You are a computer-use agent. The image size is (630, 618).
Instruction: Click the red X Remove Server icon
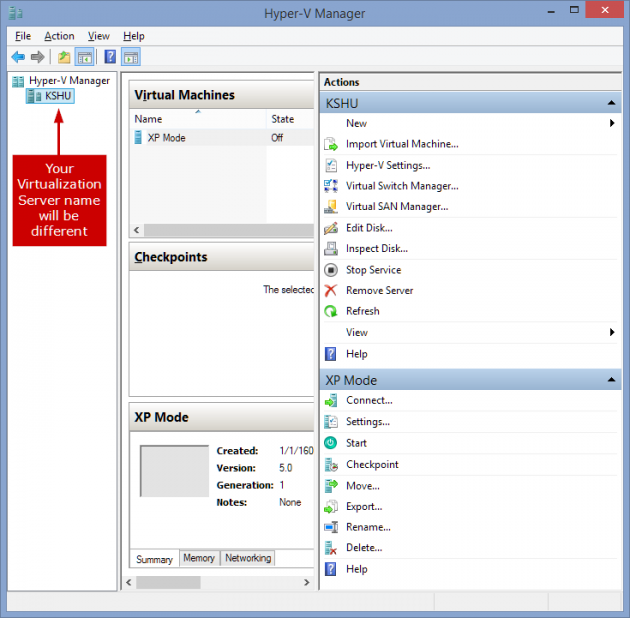tap(331, 291)
